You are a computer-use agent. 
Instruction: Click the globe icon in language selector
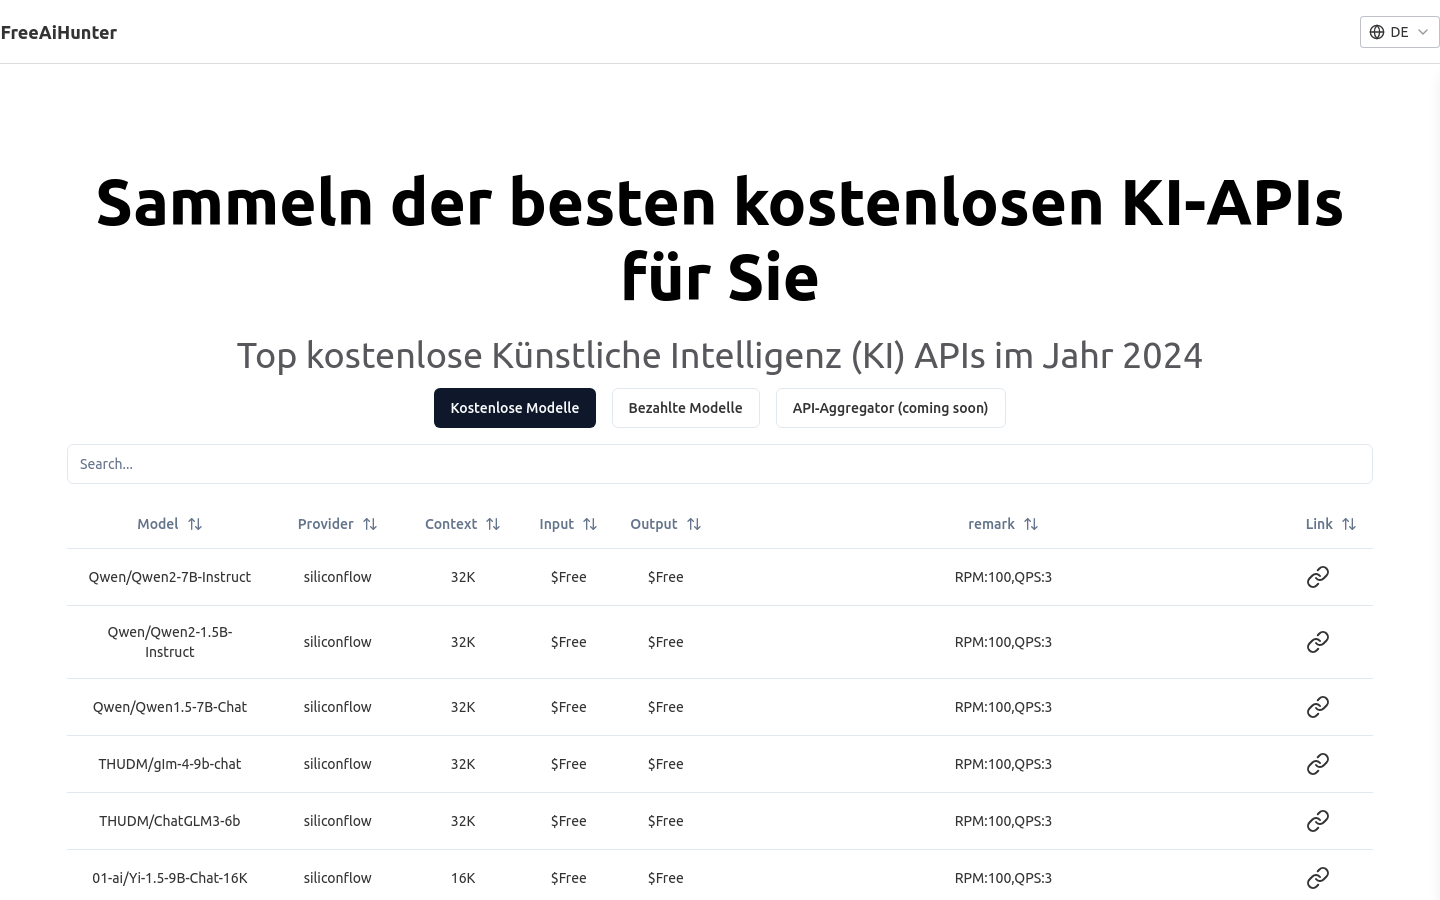[x=1377, y=32]
